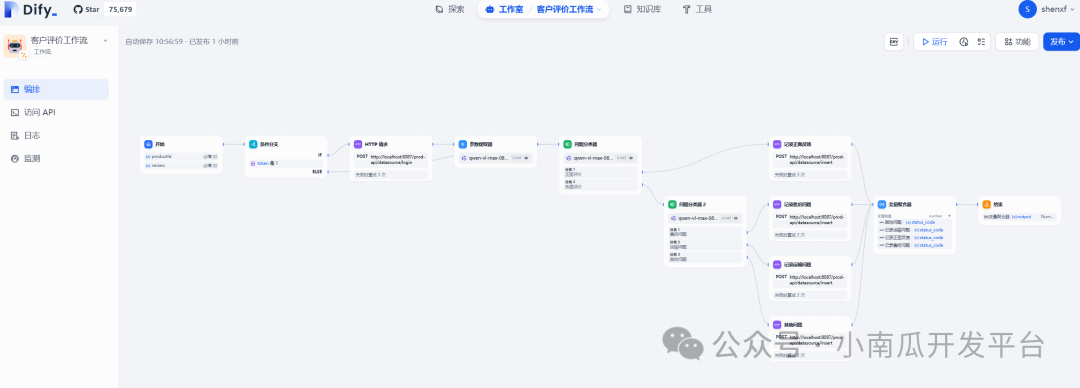Click 分类 2 负面评价 in 问题分类器
Screen dimensions: 1080x388
600,185
